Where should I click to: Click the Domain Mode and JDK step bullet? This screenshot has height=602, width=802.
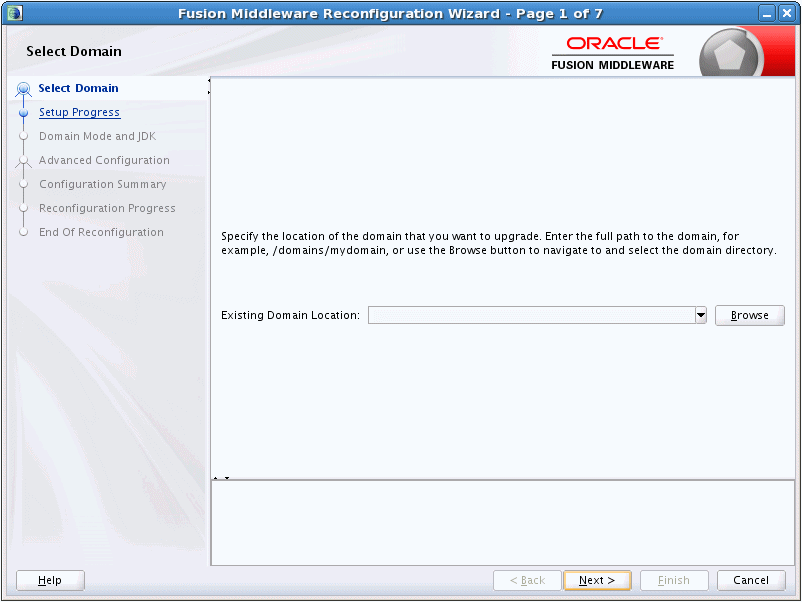tap(24, 137)
